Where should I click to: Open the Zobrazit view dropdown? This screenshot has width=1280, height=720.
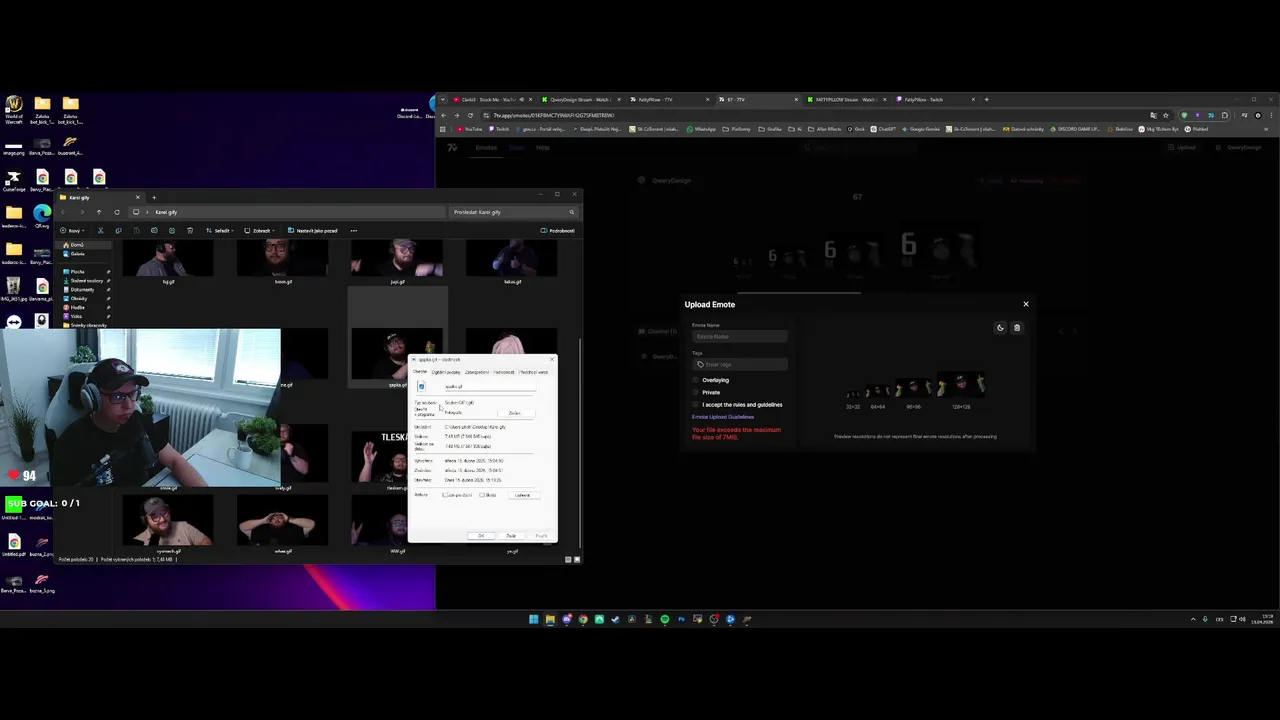259,230
